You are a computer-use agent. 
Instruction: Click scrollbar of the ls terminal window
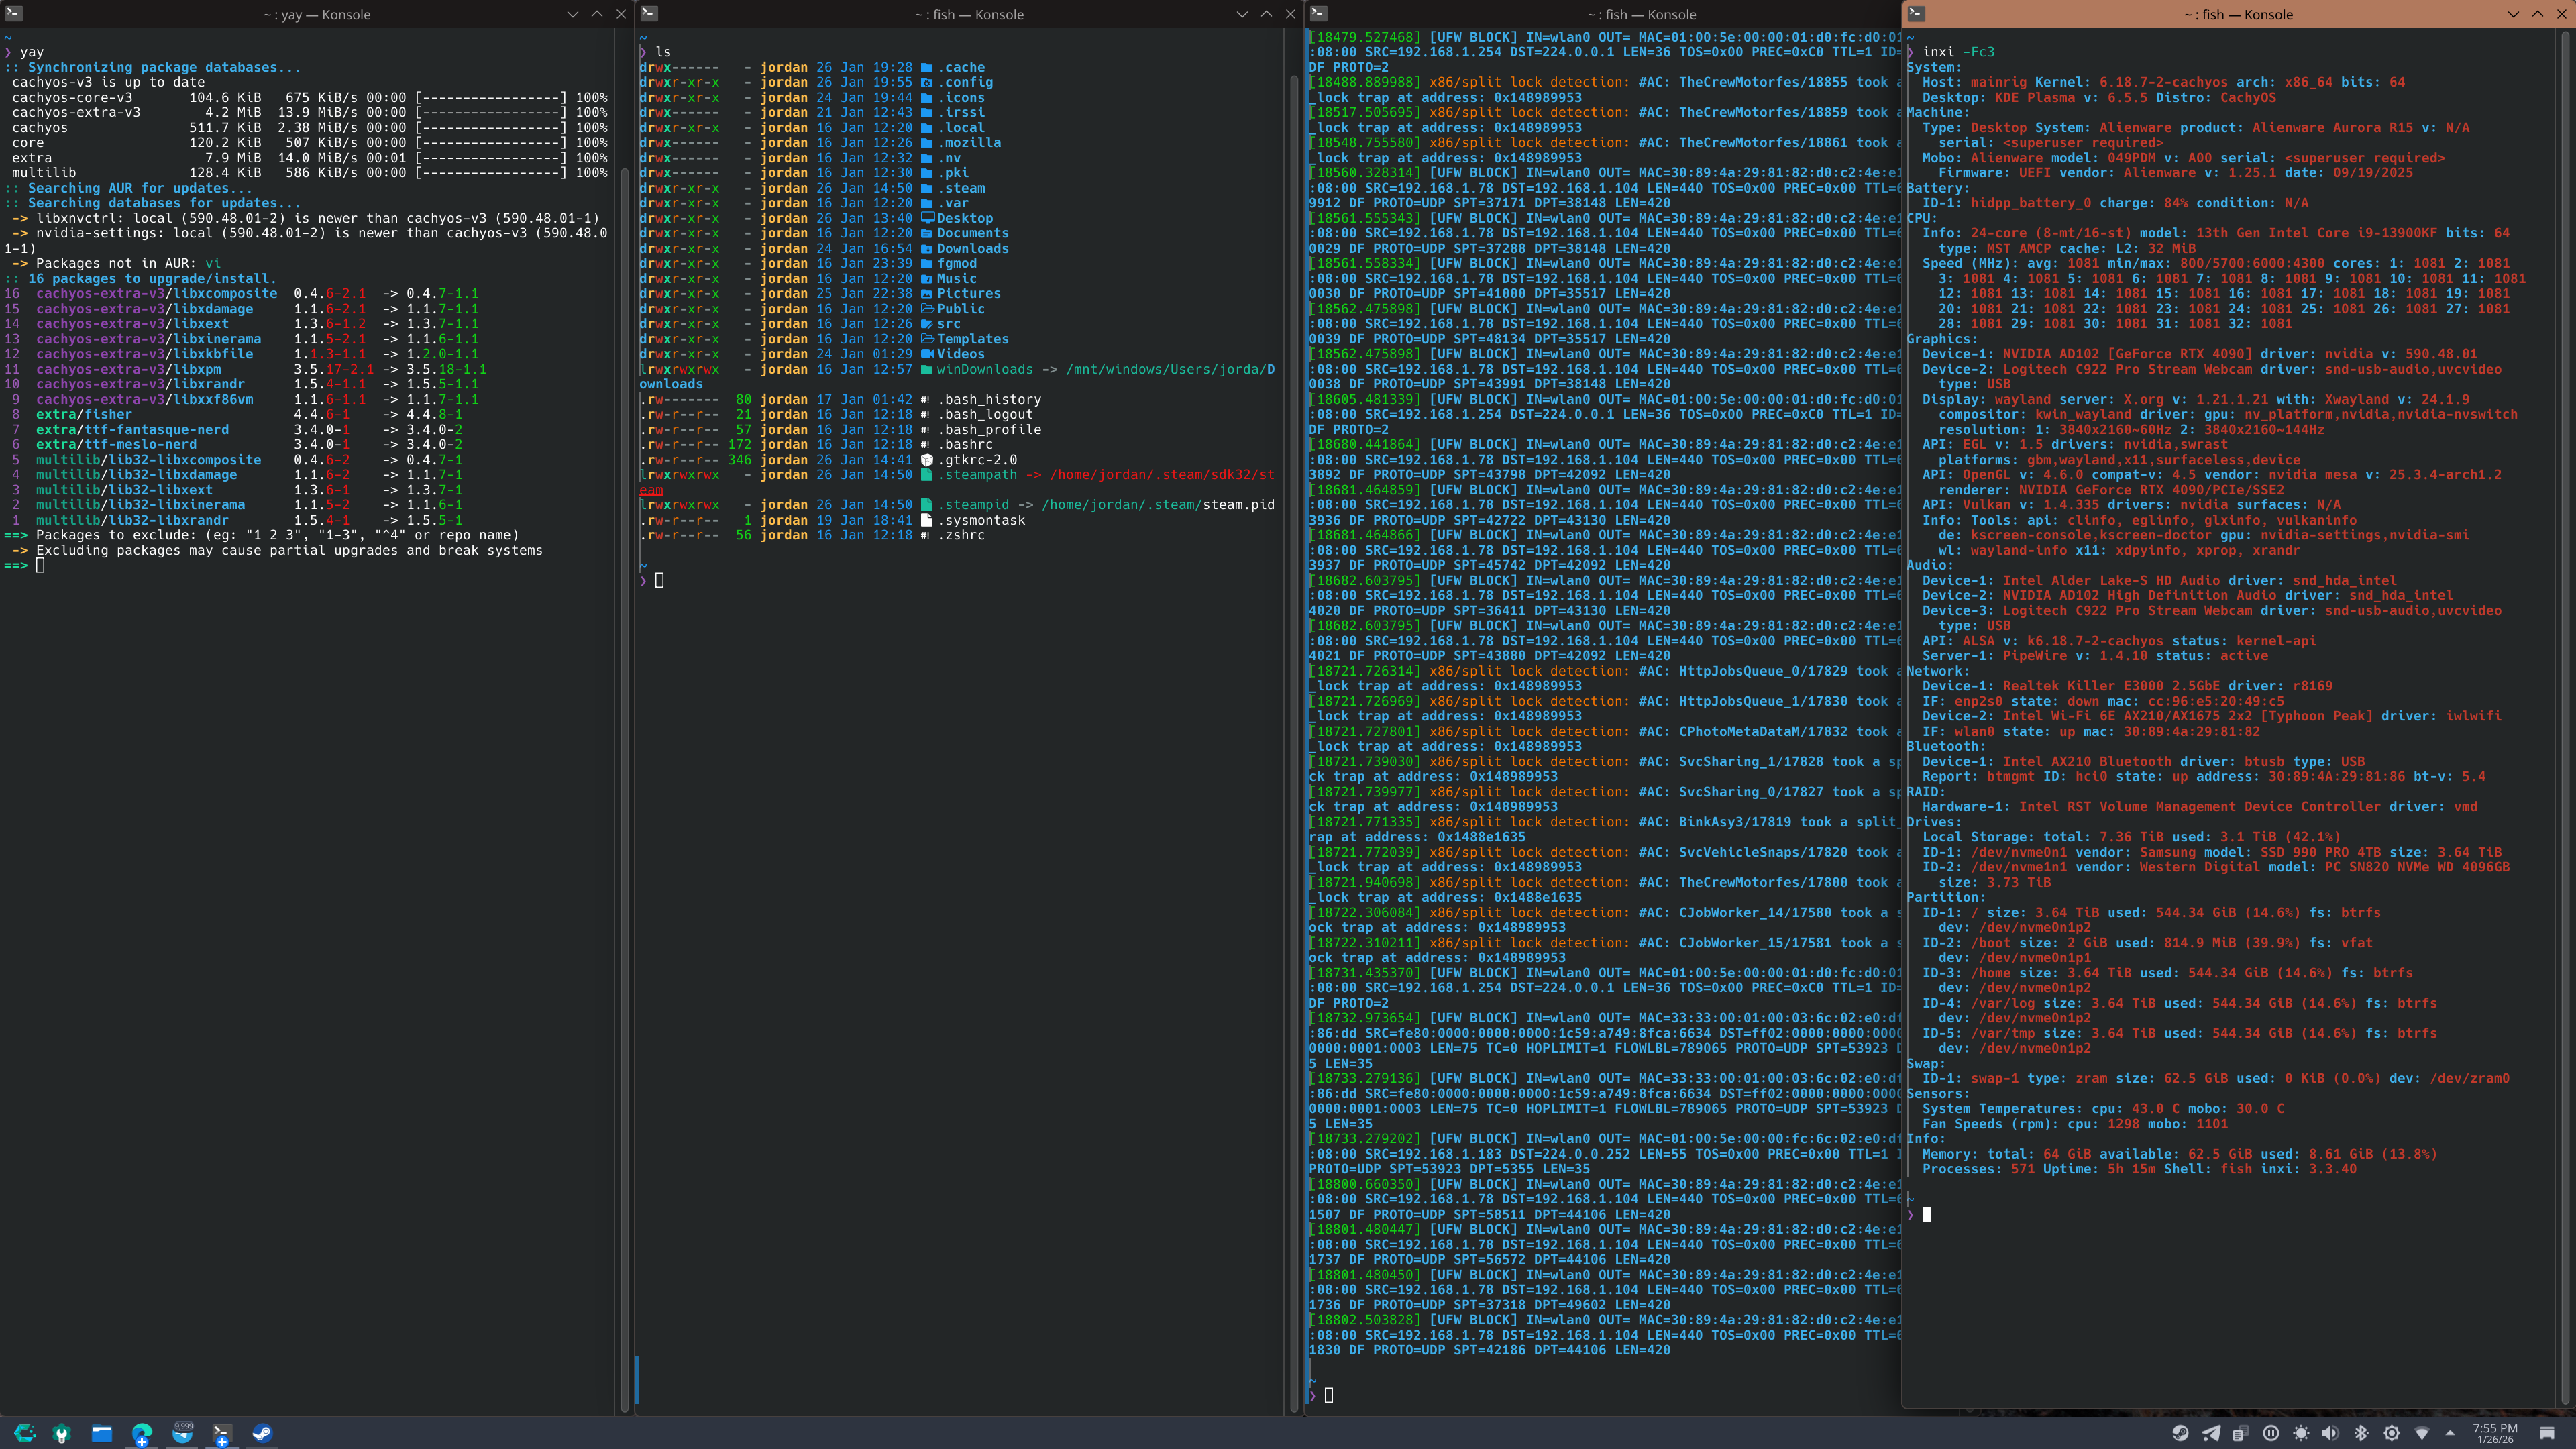click(x=1294, y=700)
